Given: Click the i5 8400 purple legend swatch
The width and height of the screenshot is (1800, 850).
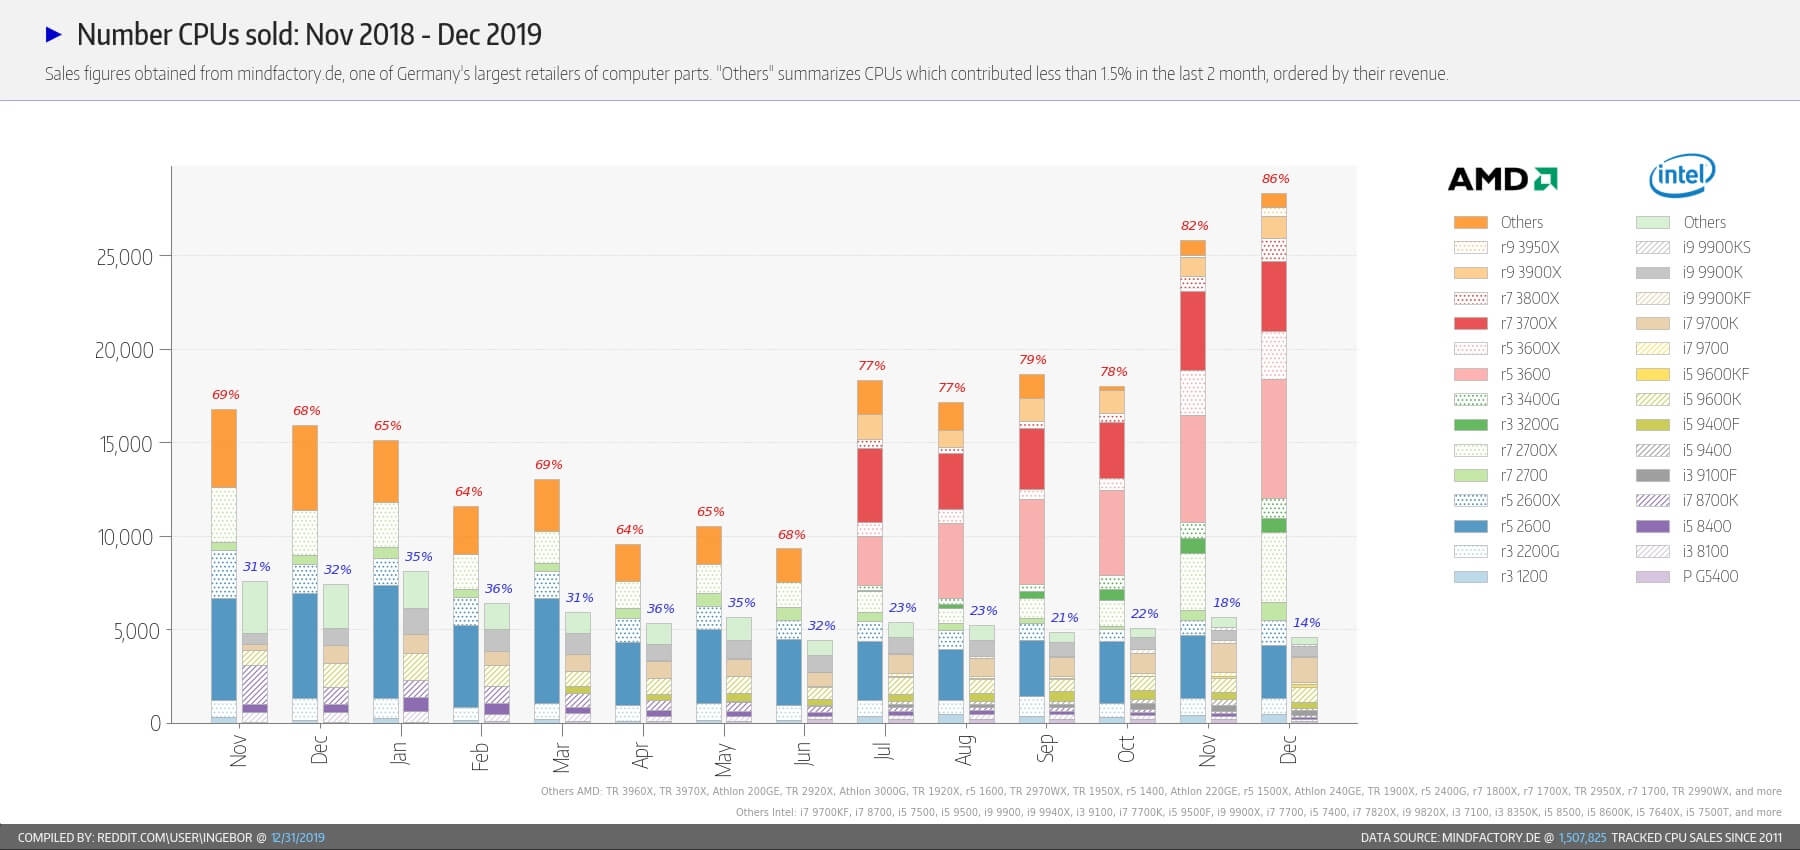Looking at the screenshot, I should click(x=1653, y=526).
